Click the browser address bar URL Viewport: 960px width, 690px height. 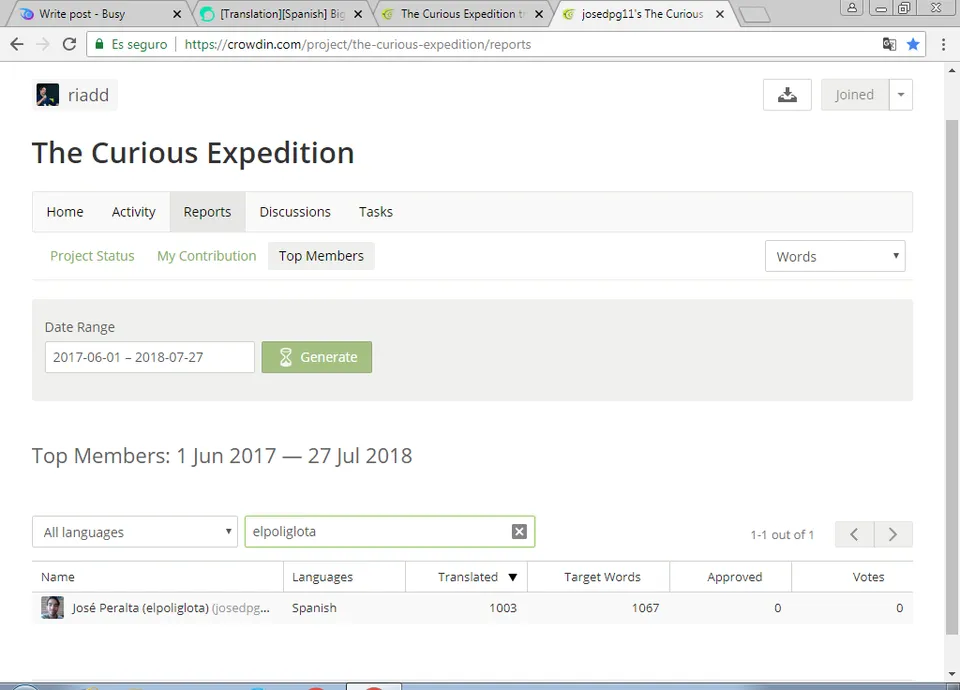point(358,45)
